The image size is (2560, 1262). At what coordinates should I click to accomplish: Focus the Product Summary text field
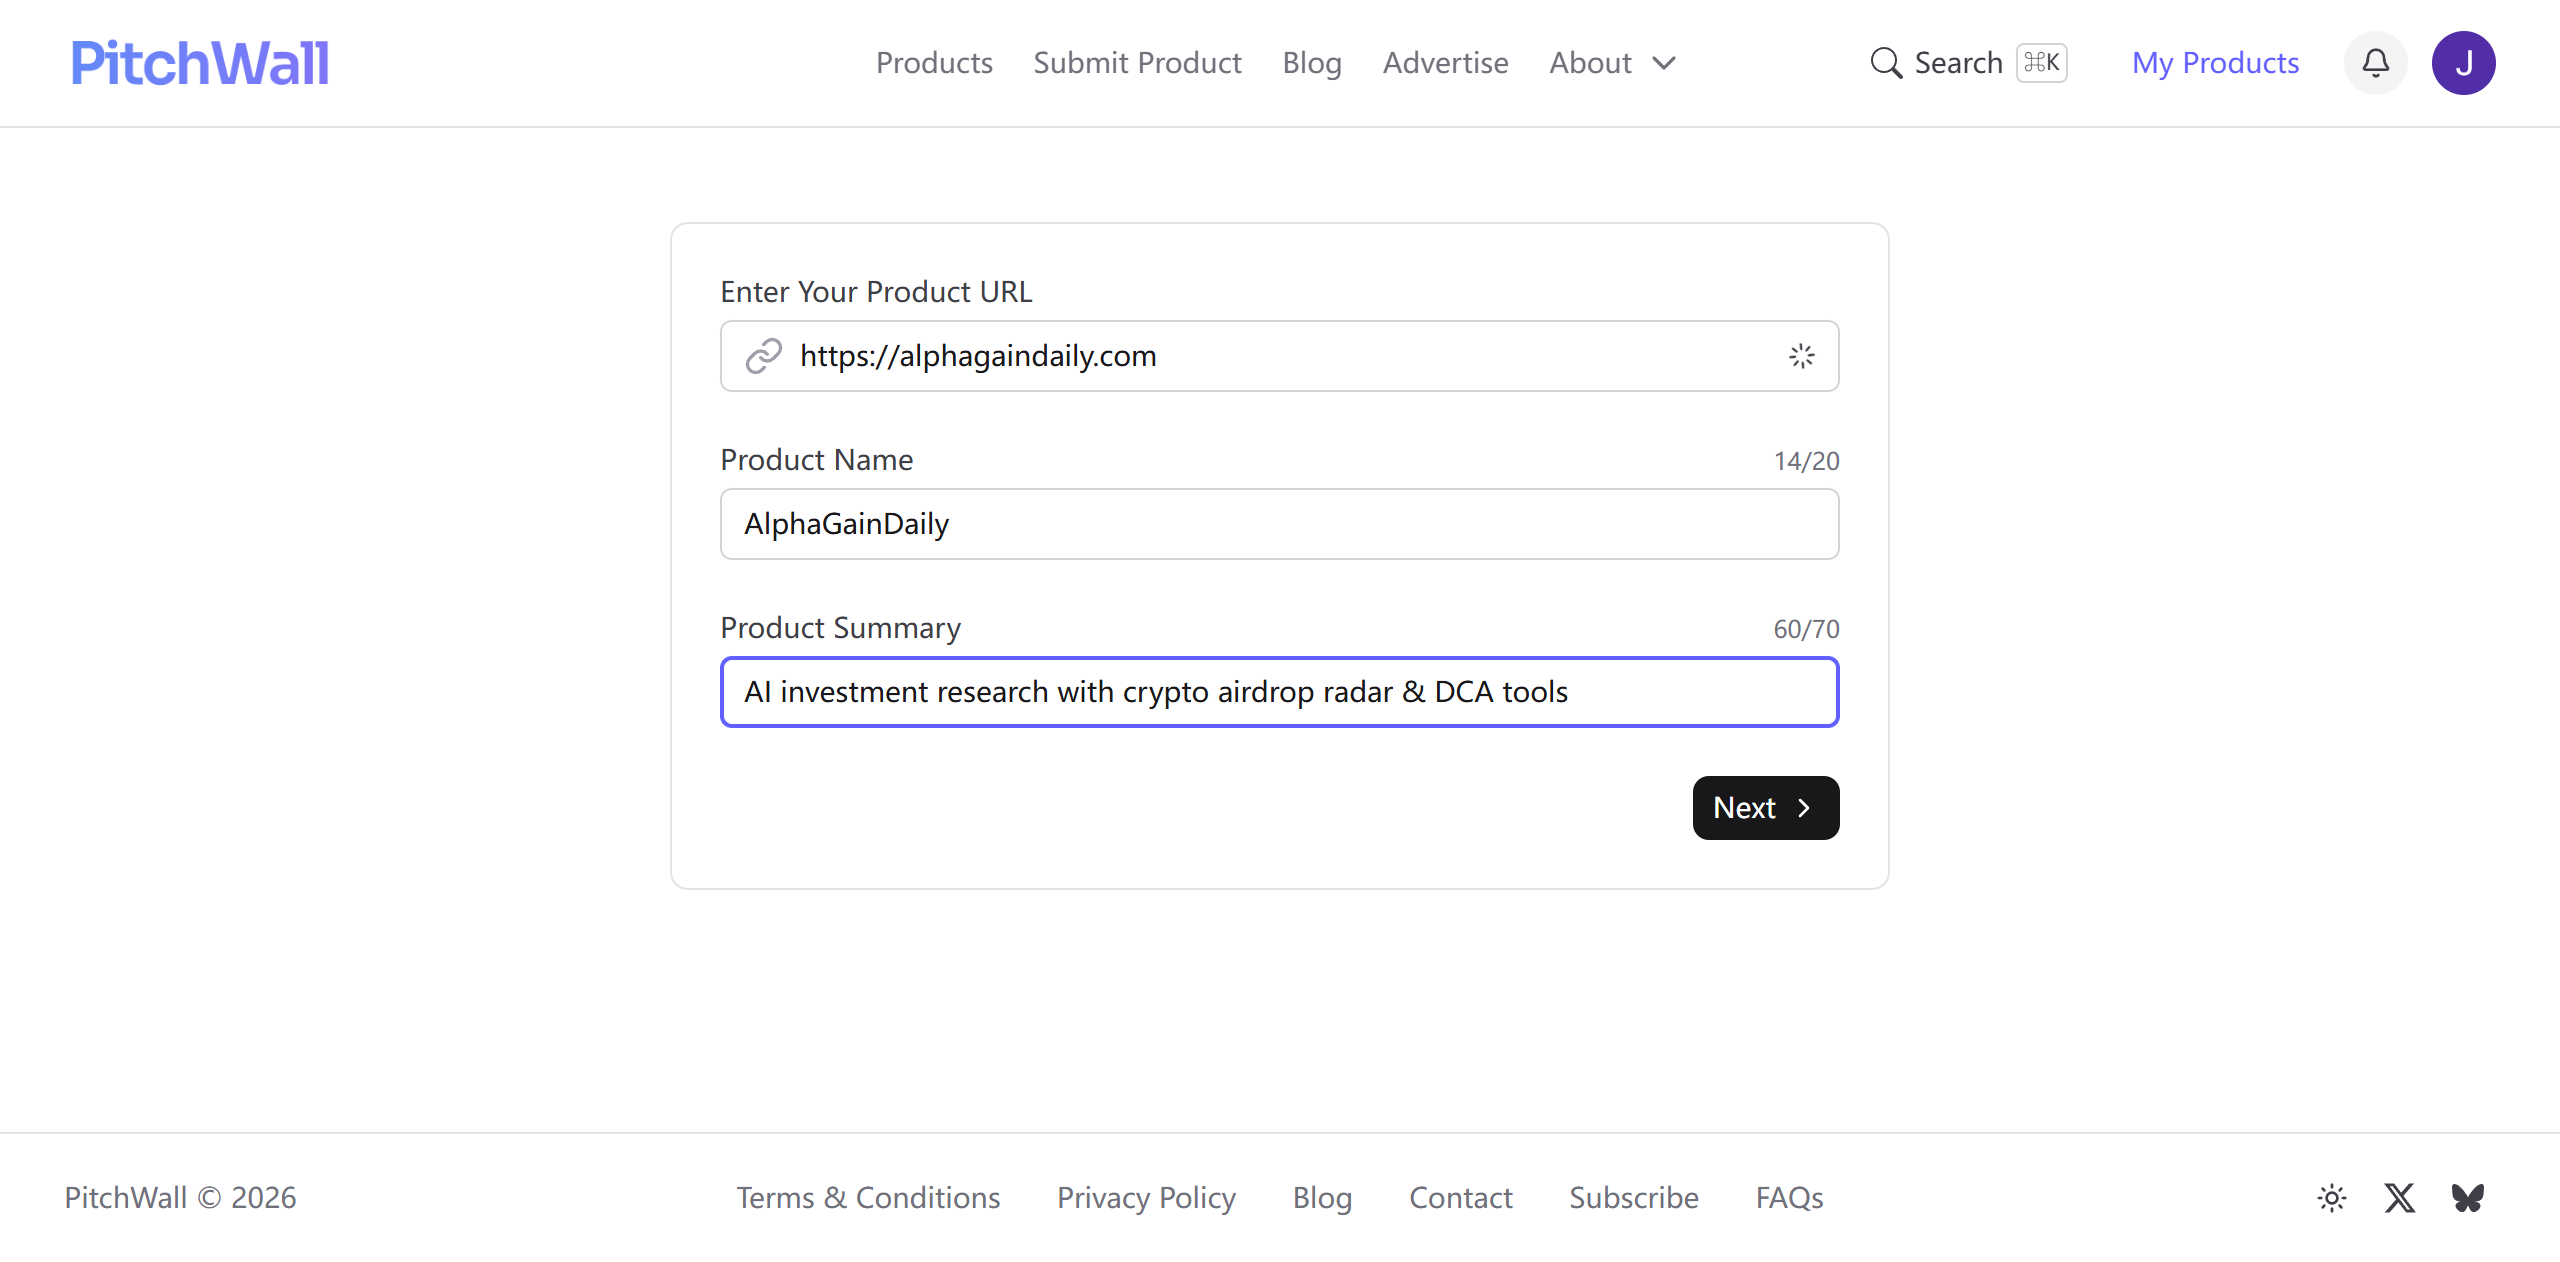tap(1279, 692)
